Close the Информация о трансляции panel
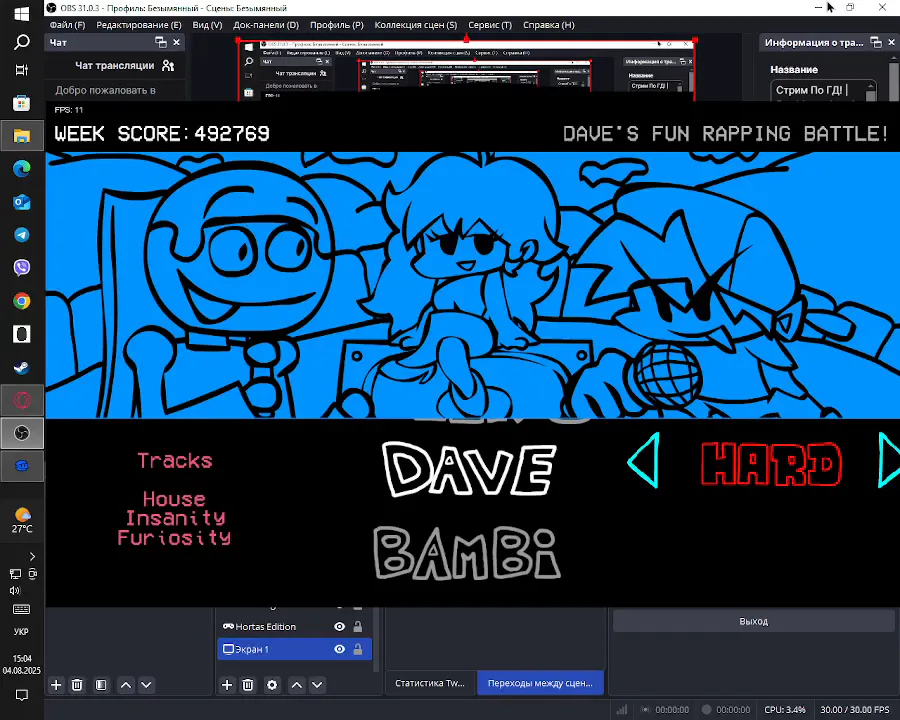This screenshot has height=720, width=900. tap(891, 42)
